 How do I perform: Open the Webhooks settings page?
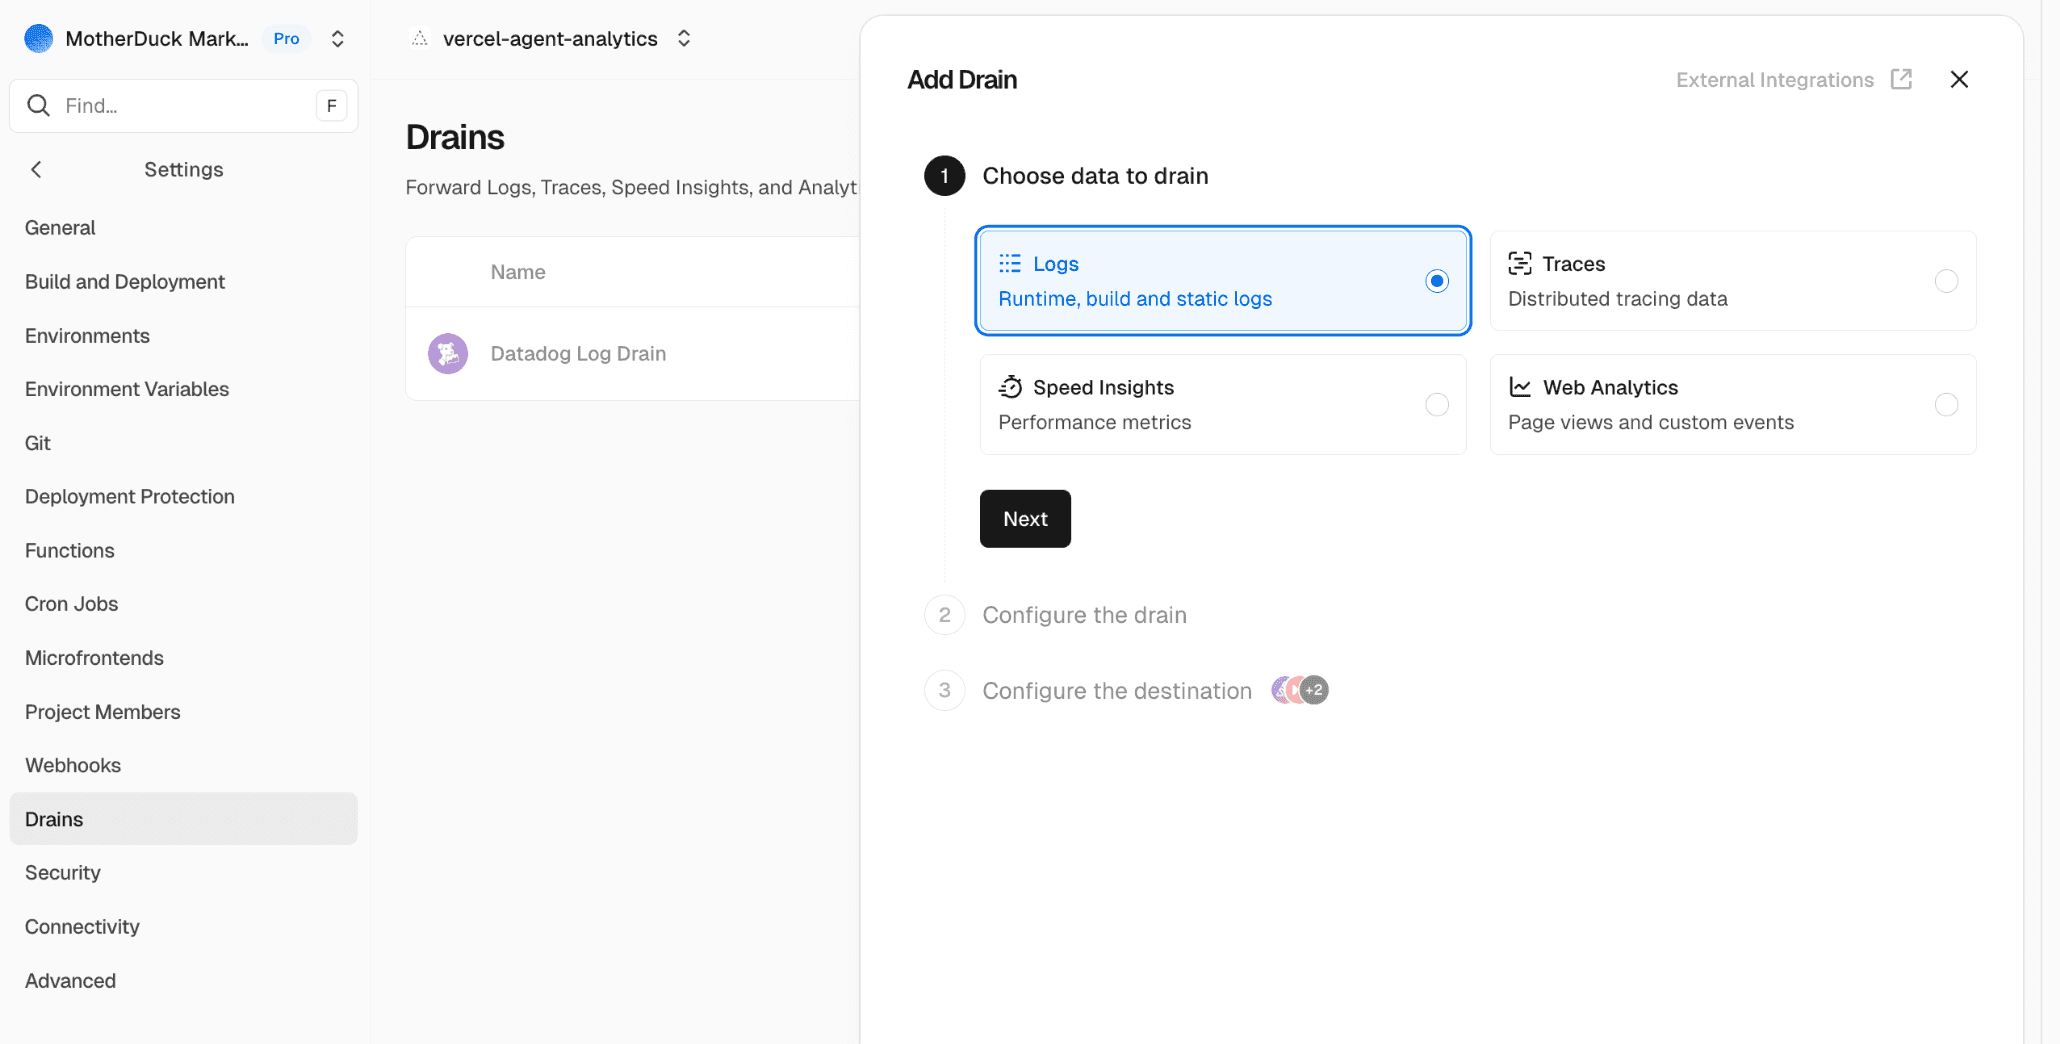[73, 766]
